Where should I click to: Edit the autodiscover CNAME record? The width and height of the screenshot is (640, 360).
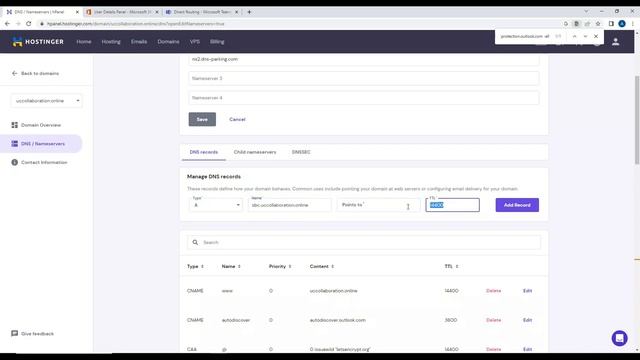point(527,320)
